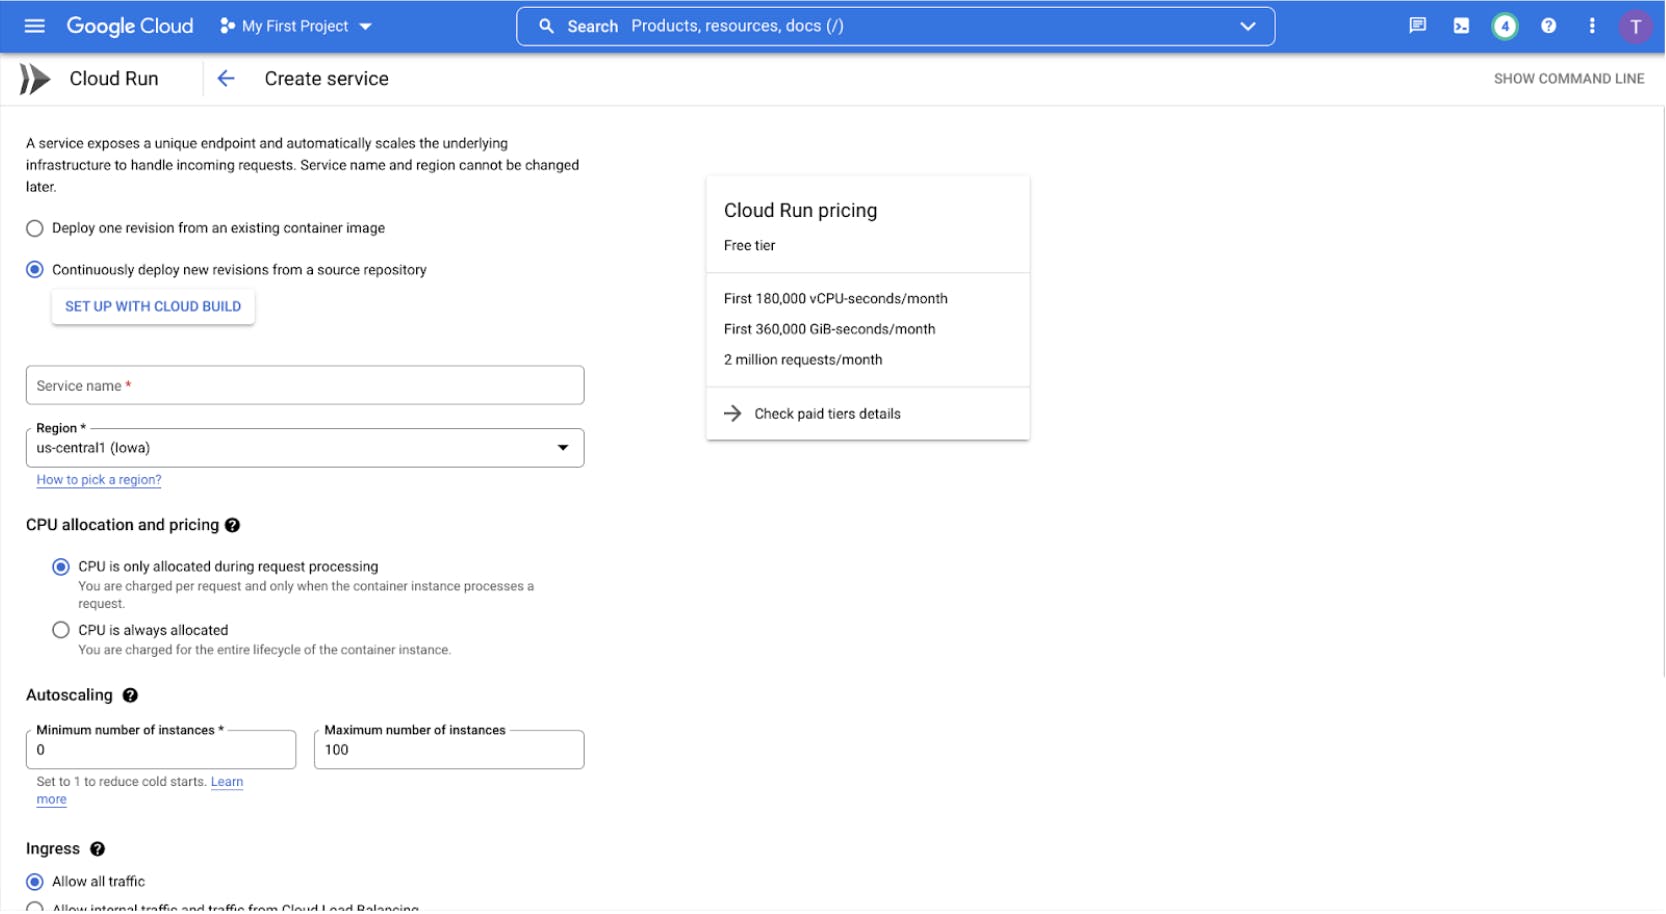Show the command line view
Image resolution: width=1666 pixels, height=914 pixels.
[x=1568, y=78]
